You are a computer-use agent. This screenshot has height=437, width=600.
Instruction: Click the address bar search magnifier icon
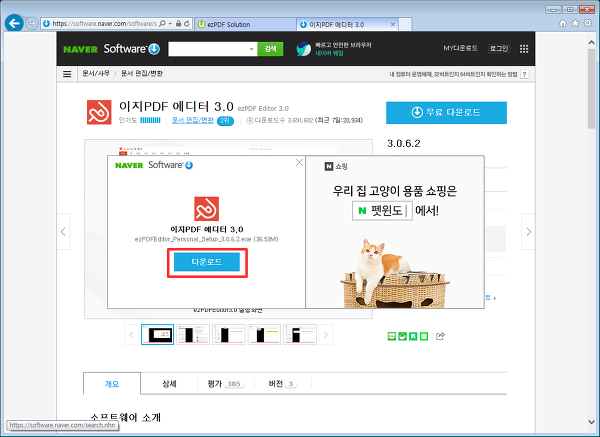pyautogui.click(x=162, y=24)
